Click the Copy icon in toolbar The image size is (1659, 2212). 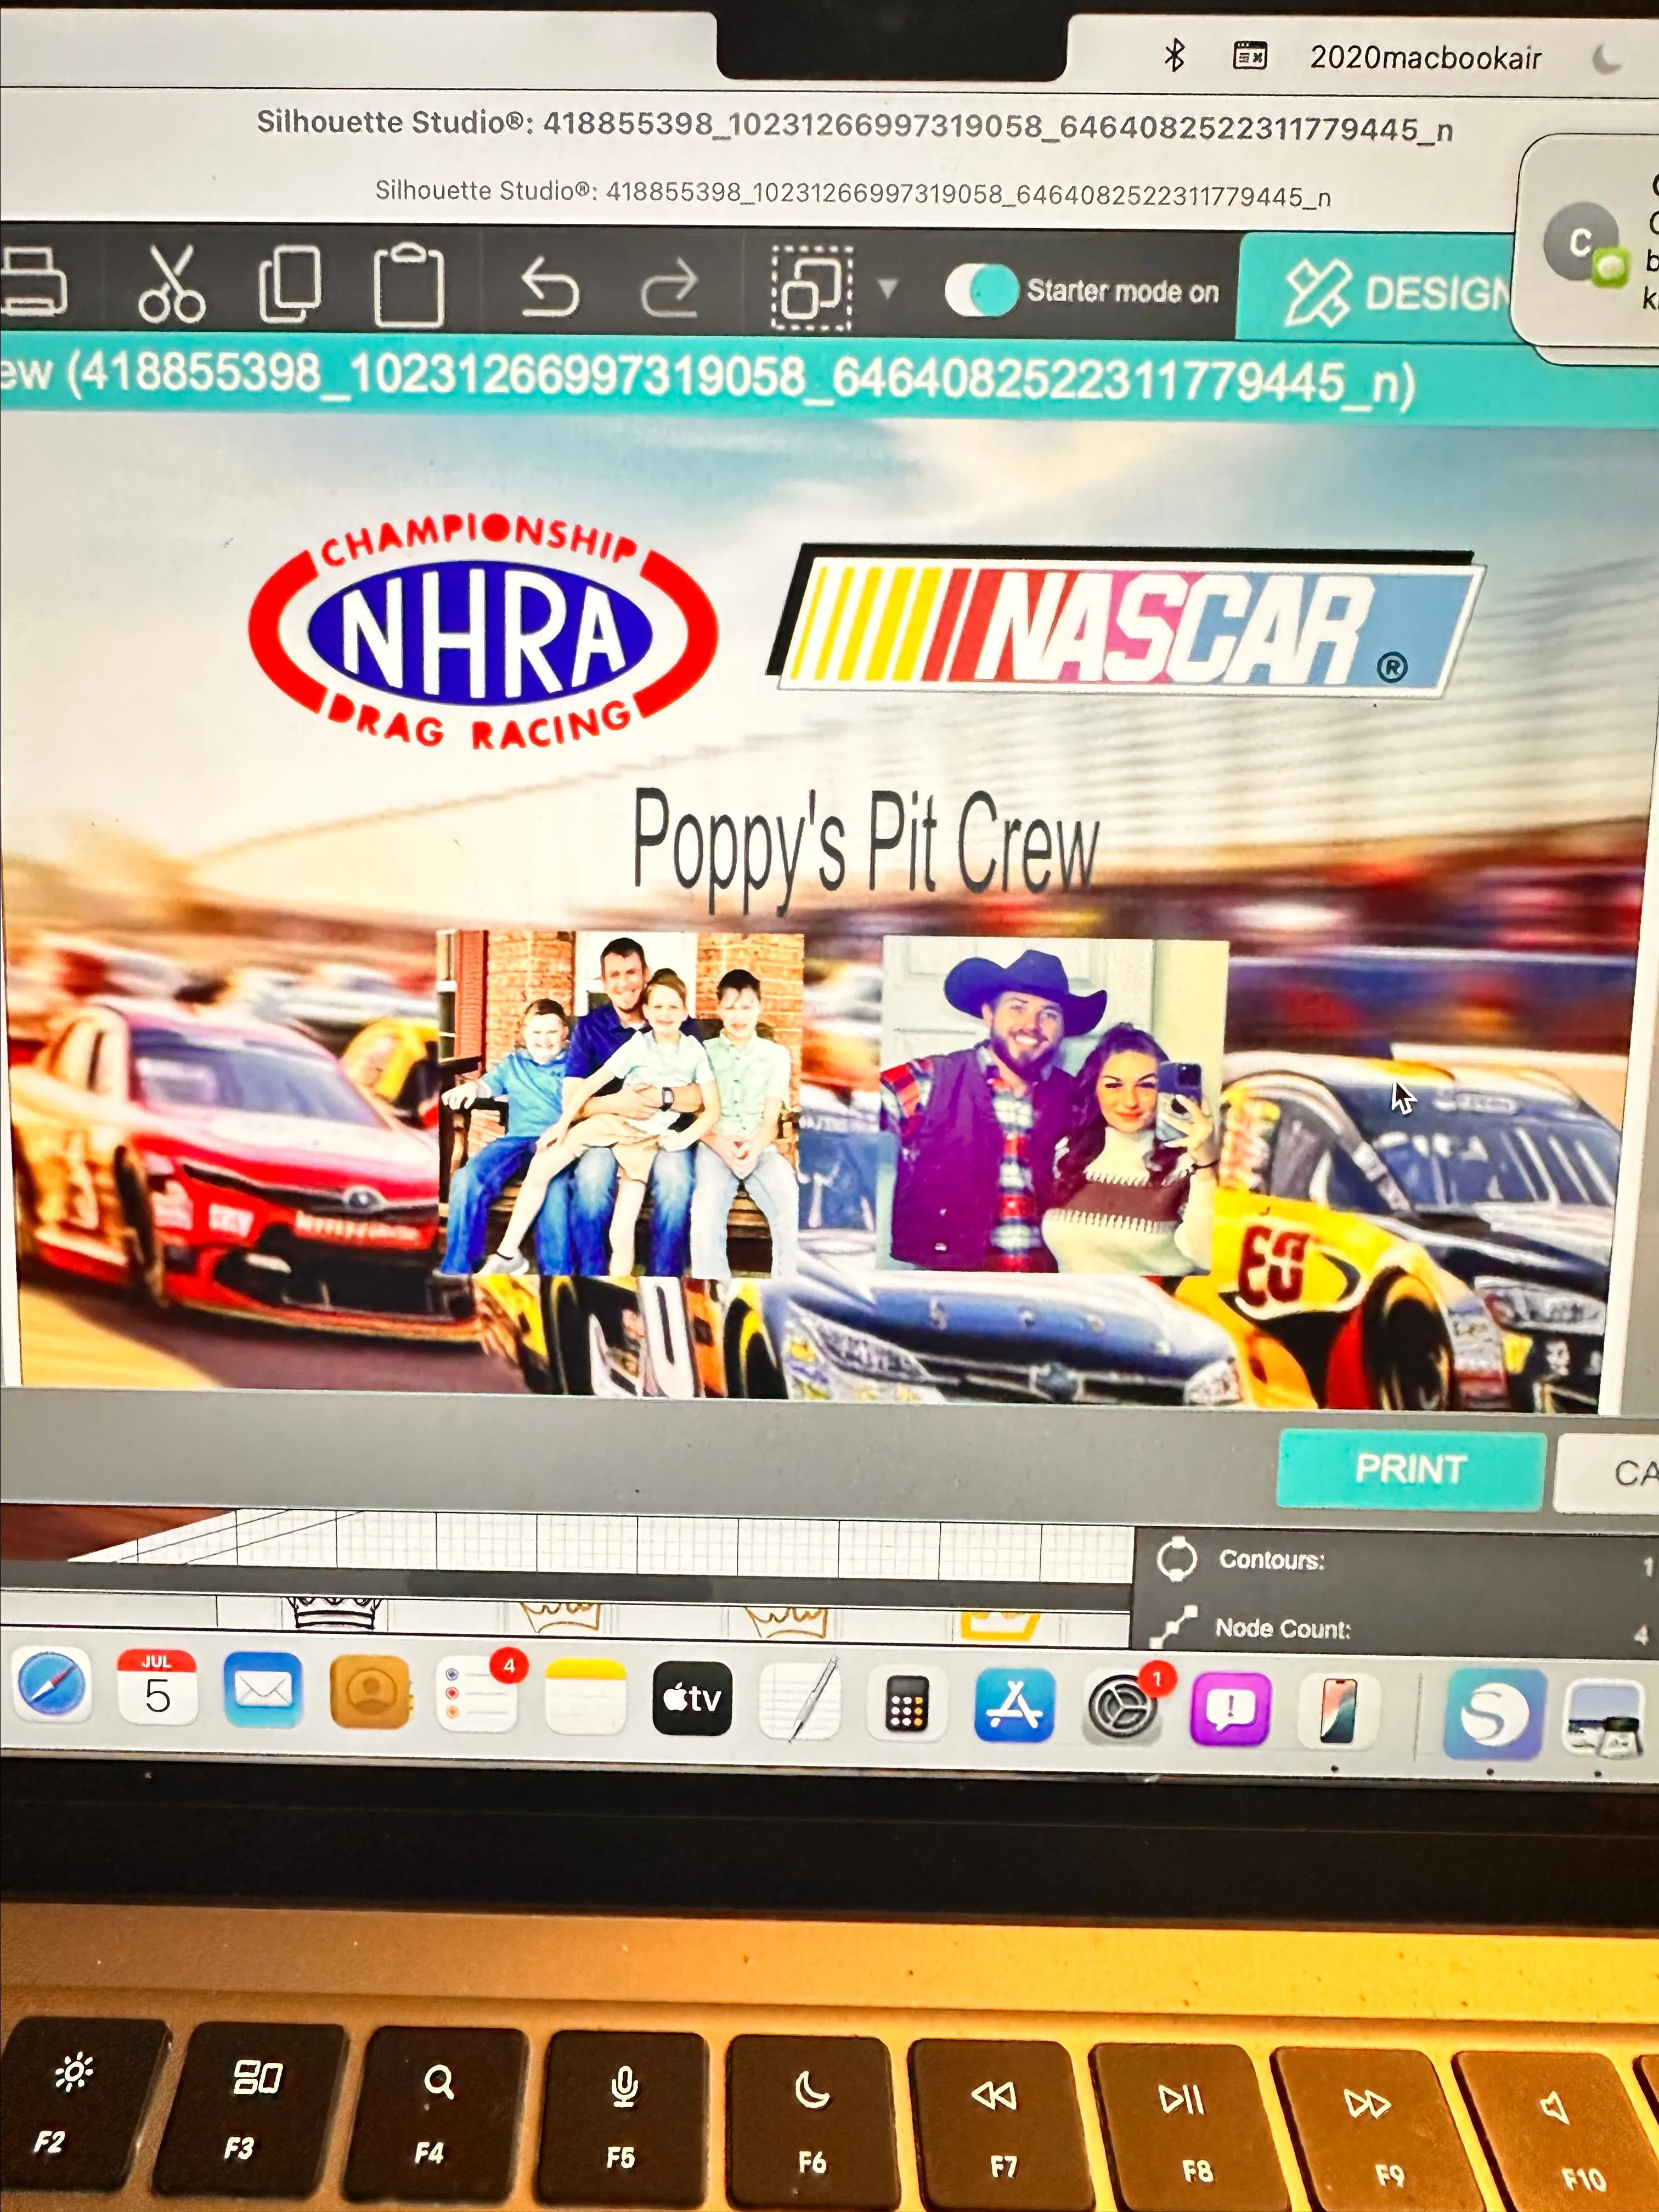click(x=290, y=284)
